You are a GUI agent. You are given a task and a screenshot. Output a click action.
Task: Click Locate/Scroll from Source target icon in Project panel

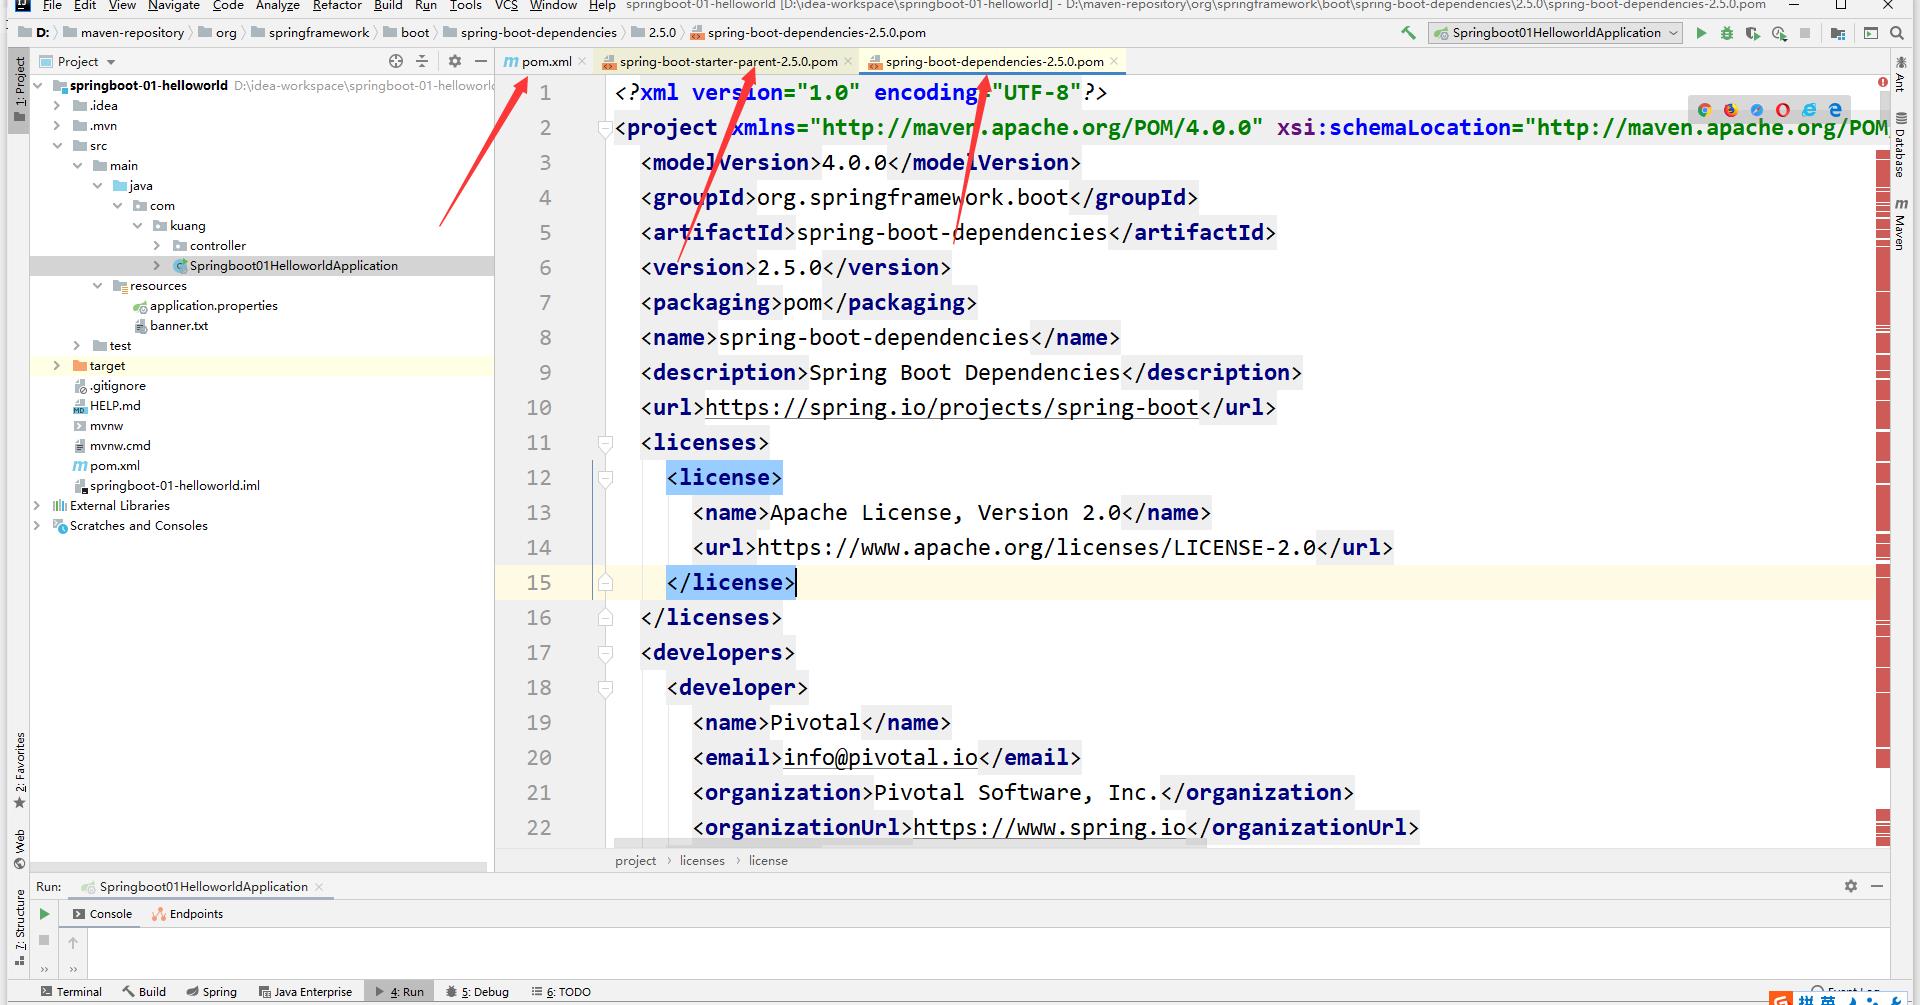click(x=396, y=61)
